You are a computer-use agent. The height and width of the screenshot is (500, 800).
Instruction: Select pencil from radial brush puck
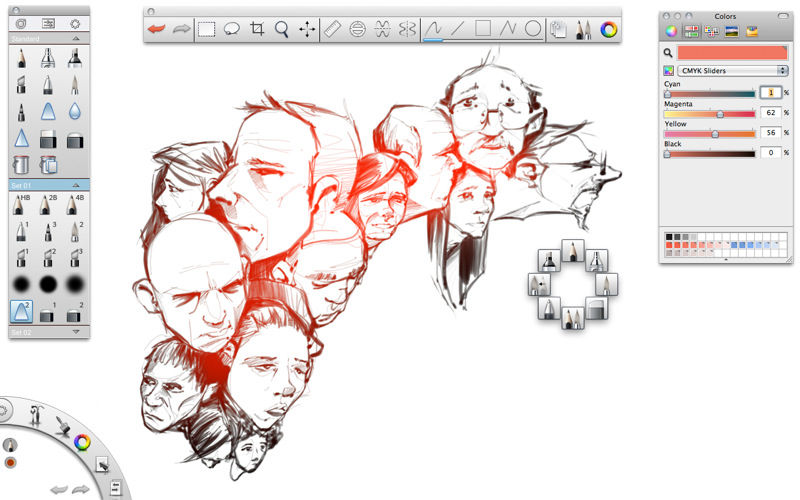pyautogui.click(x=572, y=251)
